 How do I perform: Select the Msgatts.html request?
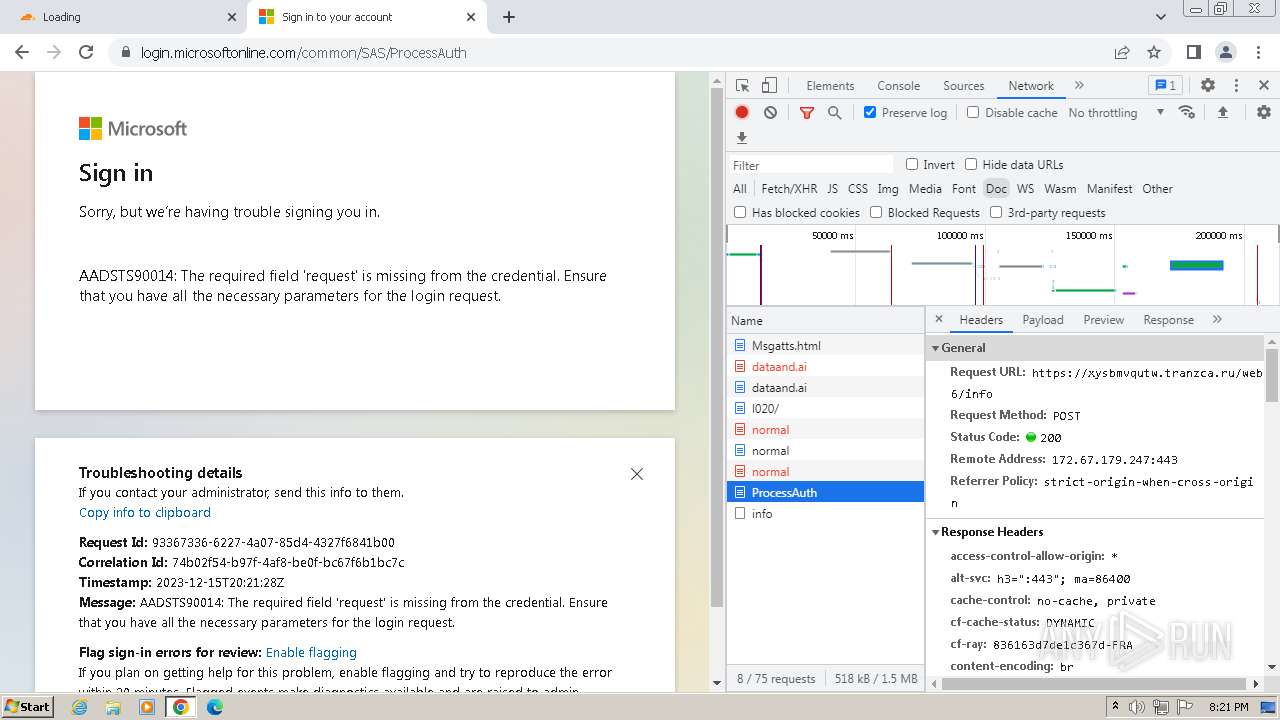pos(825,346)
